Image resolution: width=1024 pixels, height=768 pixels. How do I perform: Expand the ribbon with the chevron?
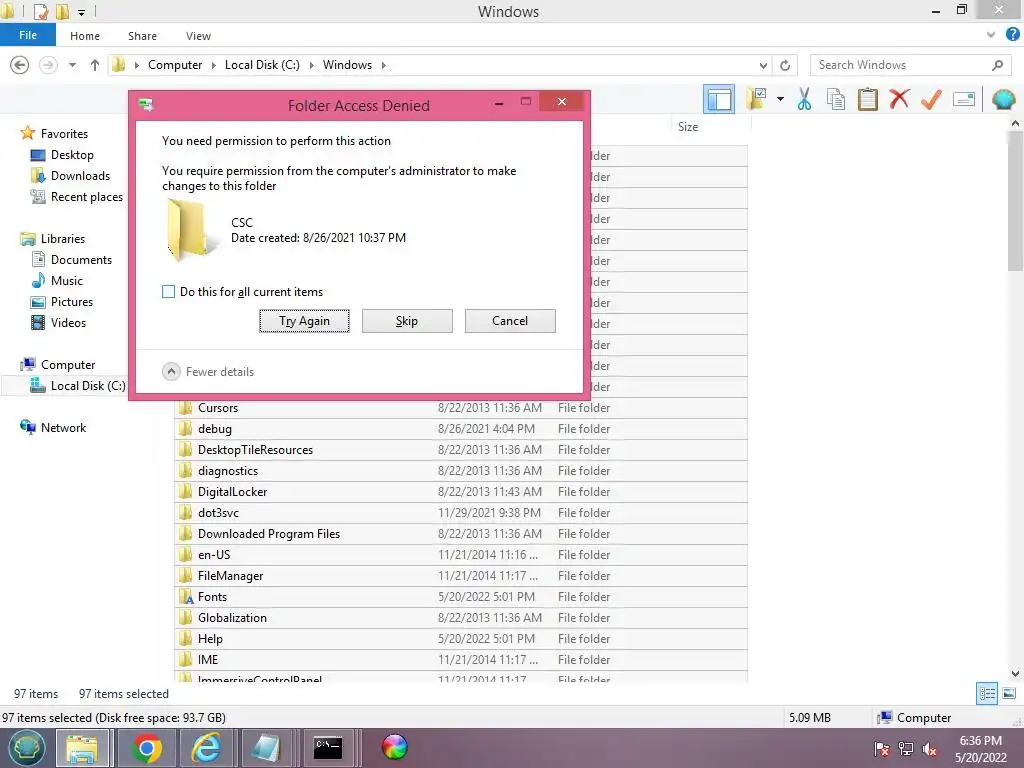(x=991, y=35)
